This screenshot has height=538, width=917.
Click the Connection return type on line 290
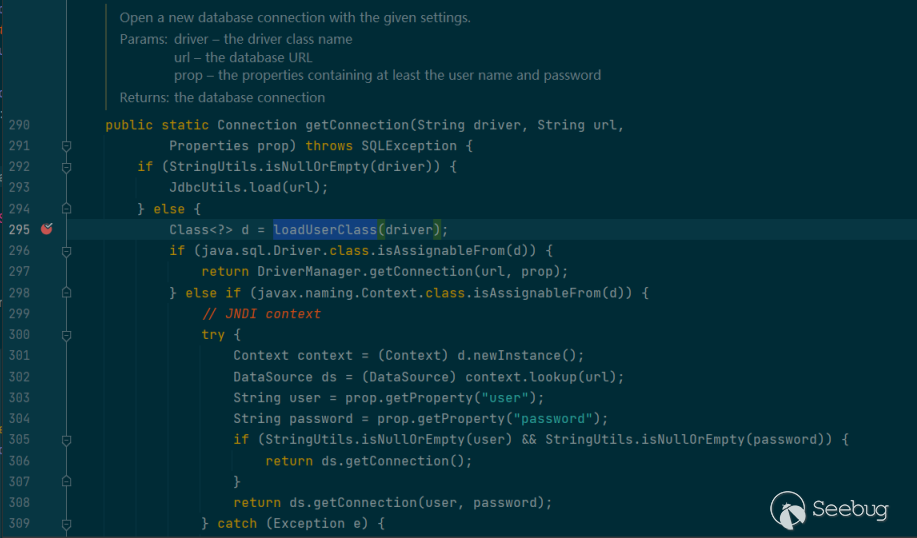[257, 125]
